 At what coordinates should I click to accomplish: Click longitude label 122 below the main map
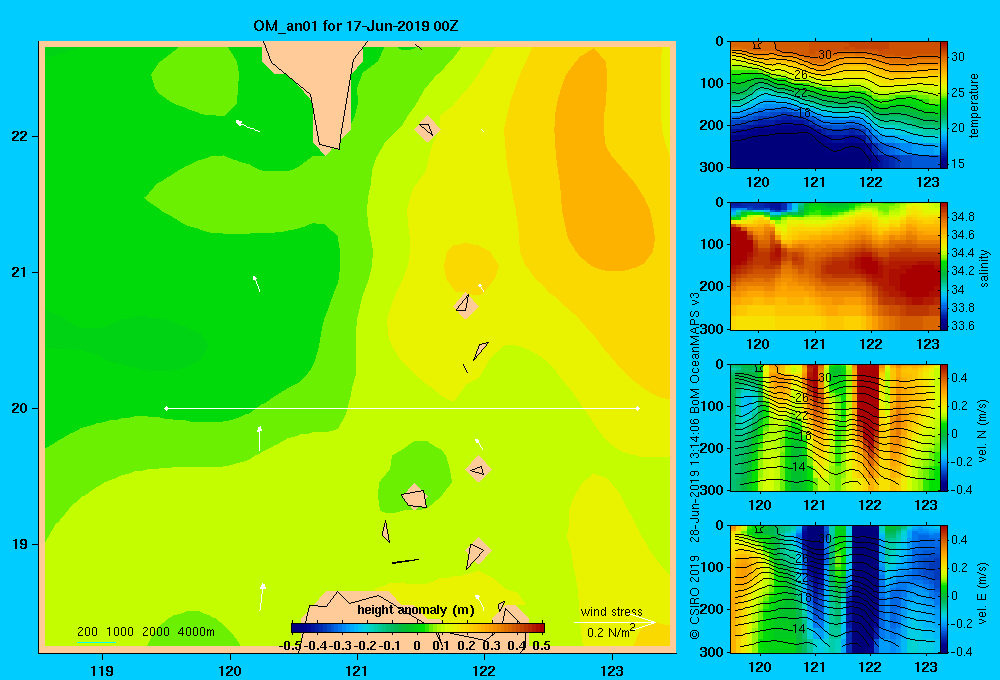485,670
